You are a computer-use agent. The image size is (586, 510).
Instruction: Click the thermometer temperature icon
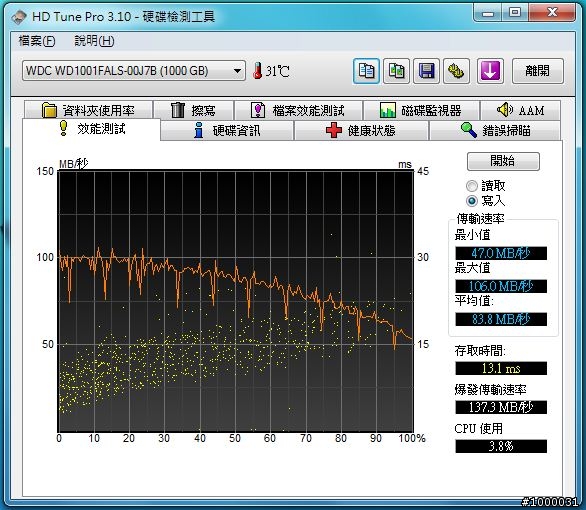click(257, 71)
